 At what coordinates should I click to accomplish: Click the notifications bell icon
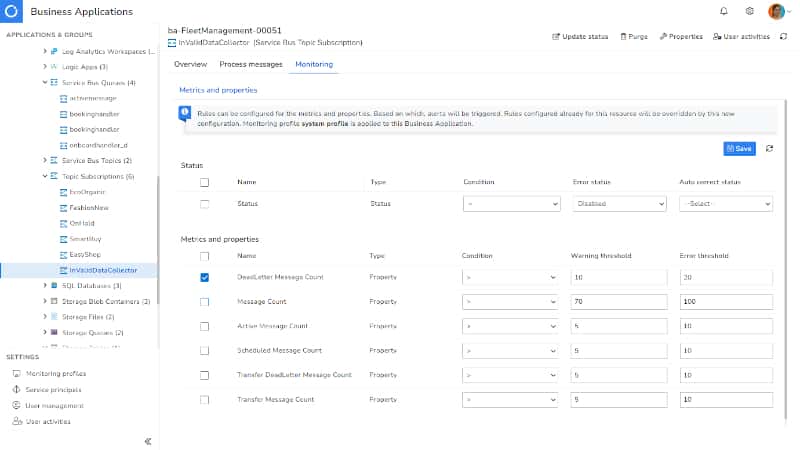click(x=724, y=11)
